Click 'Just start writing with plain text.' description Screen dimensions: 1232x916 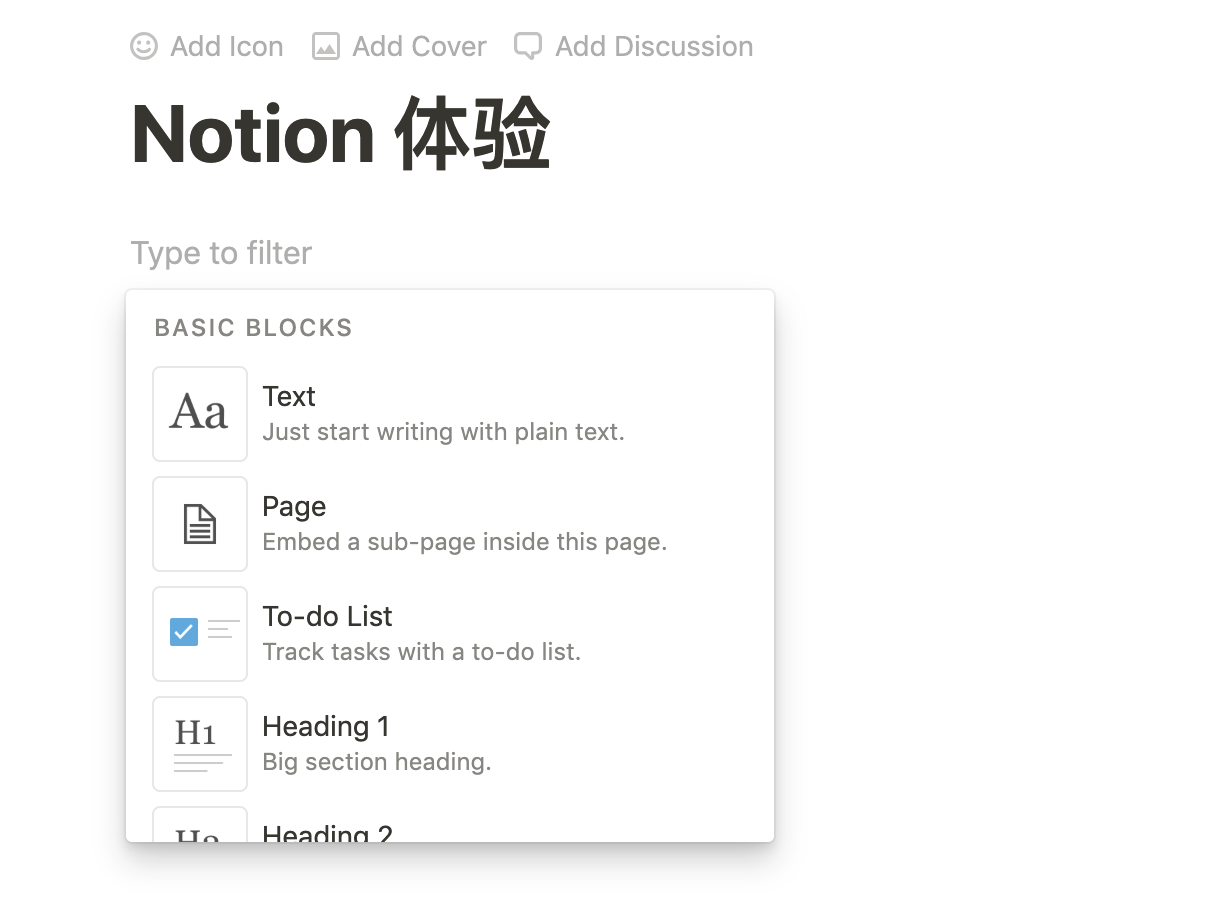tap(443, 432)
